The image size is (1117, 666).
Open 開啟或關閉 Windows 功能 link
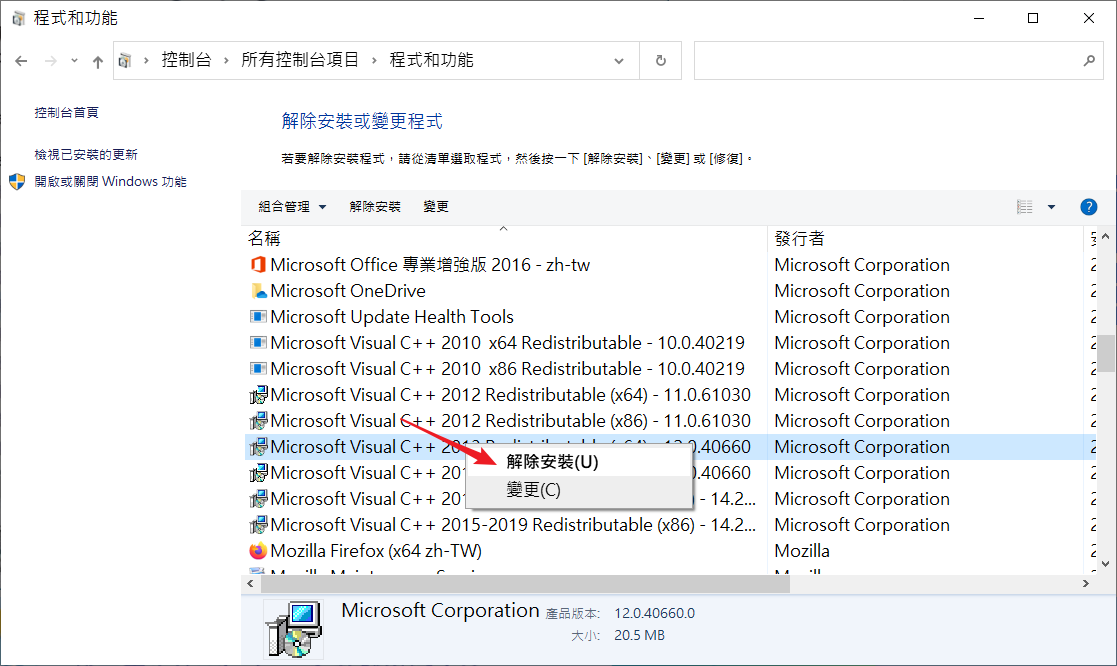110,182
